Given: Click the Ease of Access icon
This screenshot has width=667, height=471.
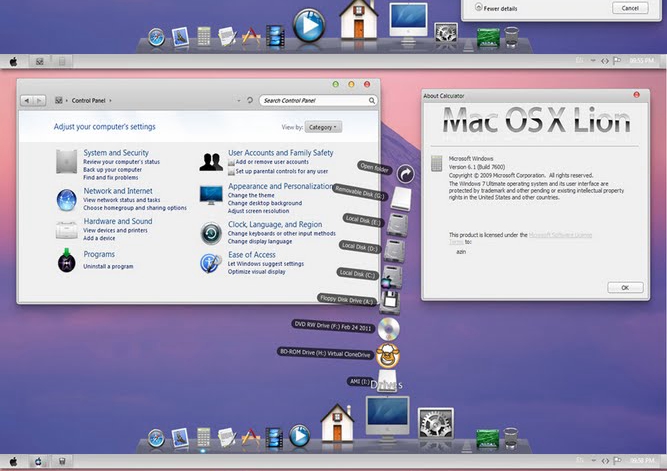Looking at the screenshot, I should tap(211, 263).
